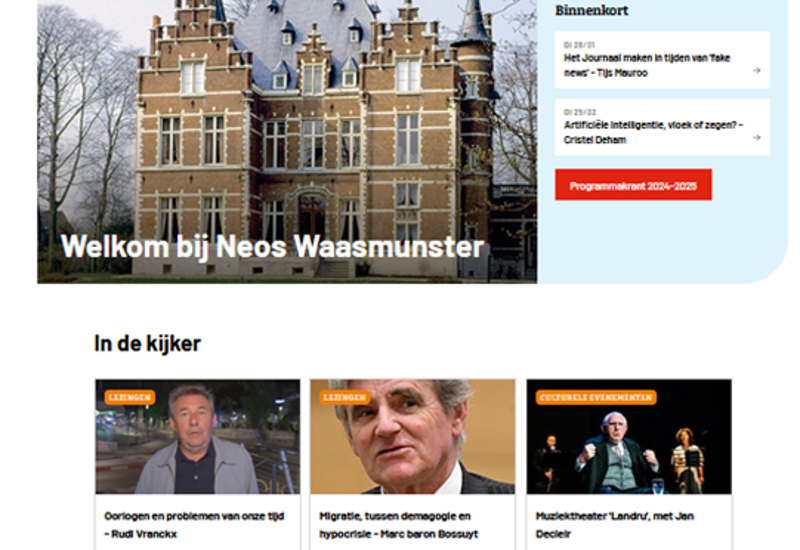Click the Marc baron Bossuyt photo
Screen dimensions: 800x550
click(413, 436)
